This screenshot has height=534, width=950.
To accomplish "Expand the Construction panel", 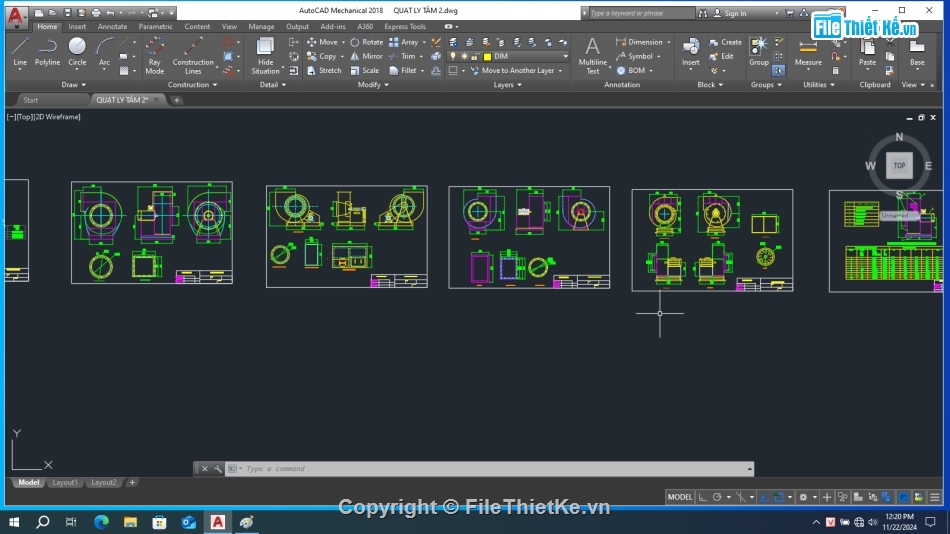I will (192, 85).
